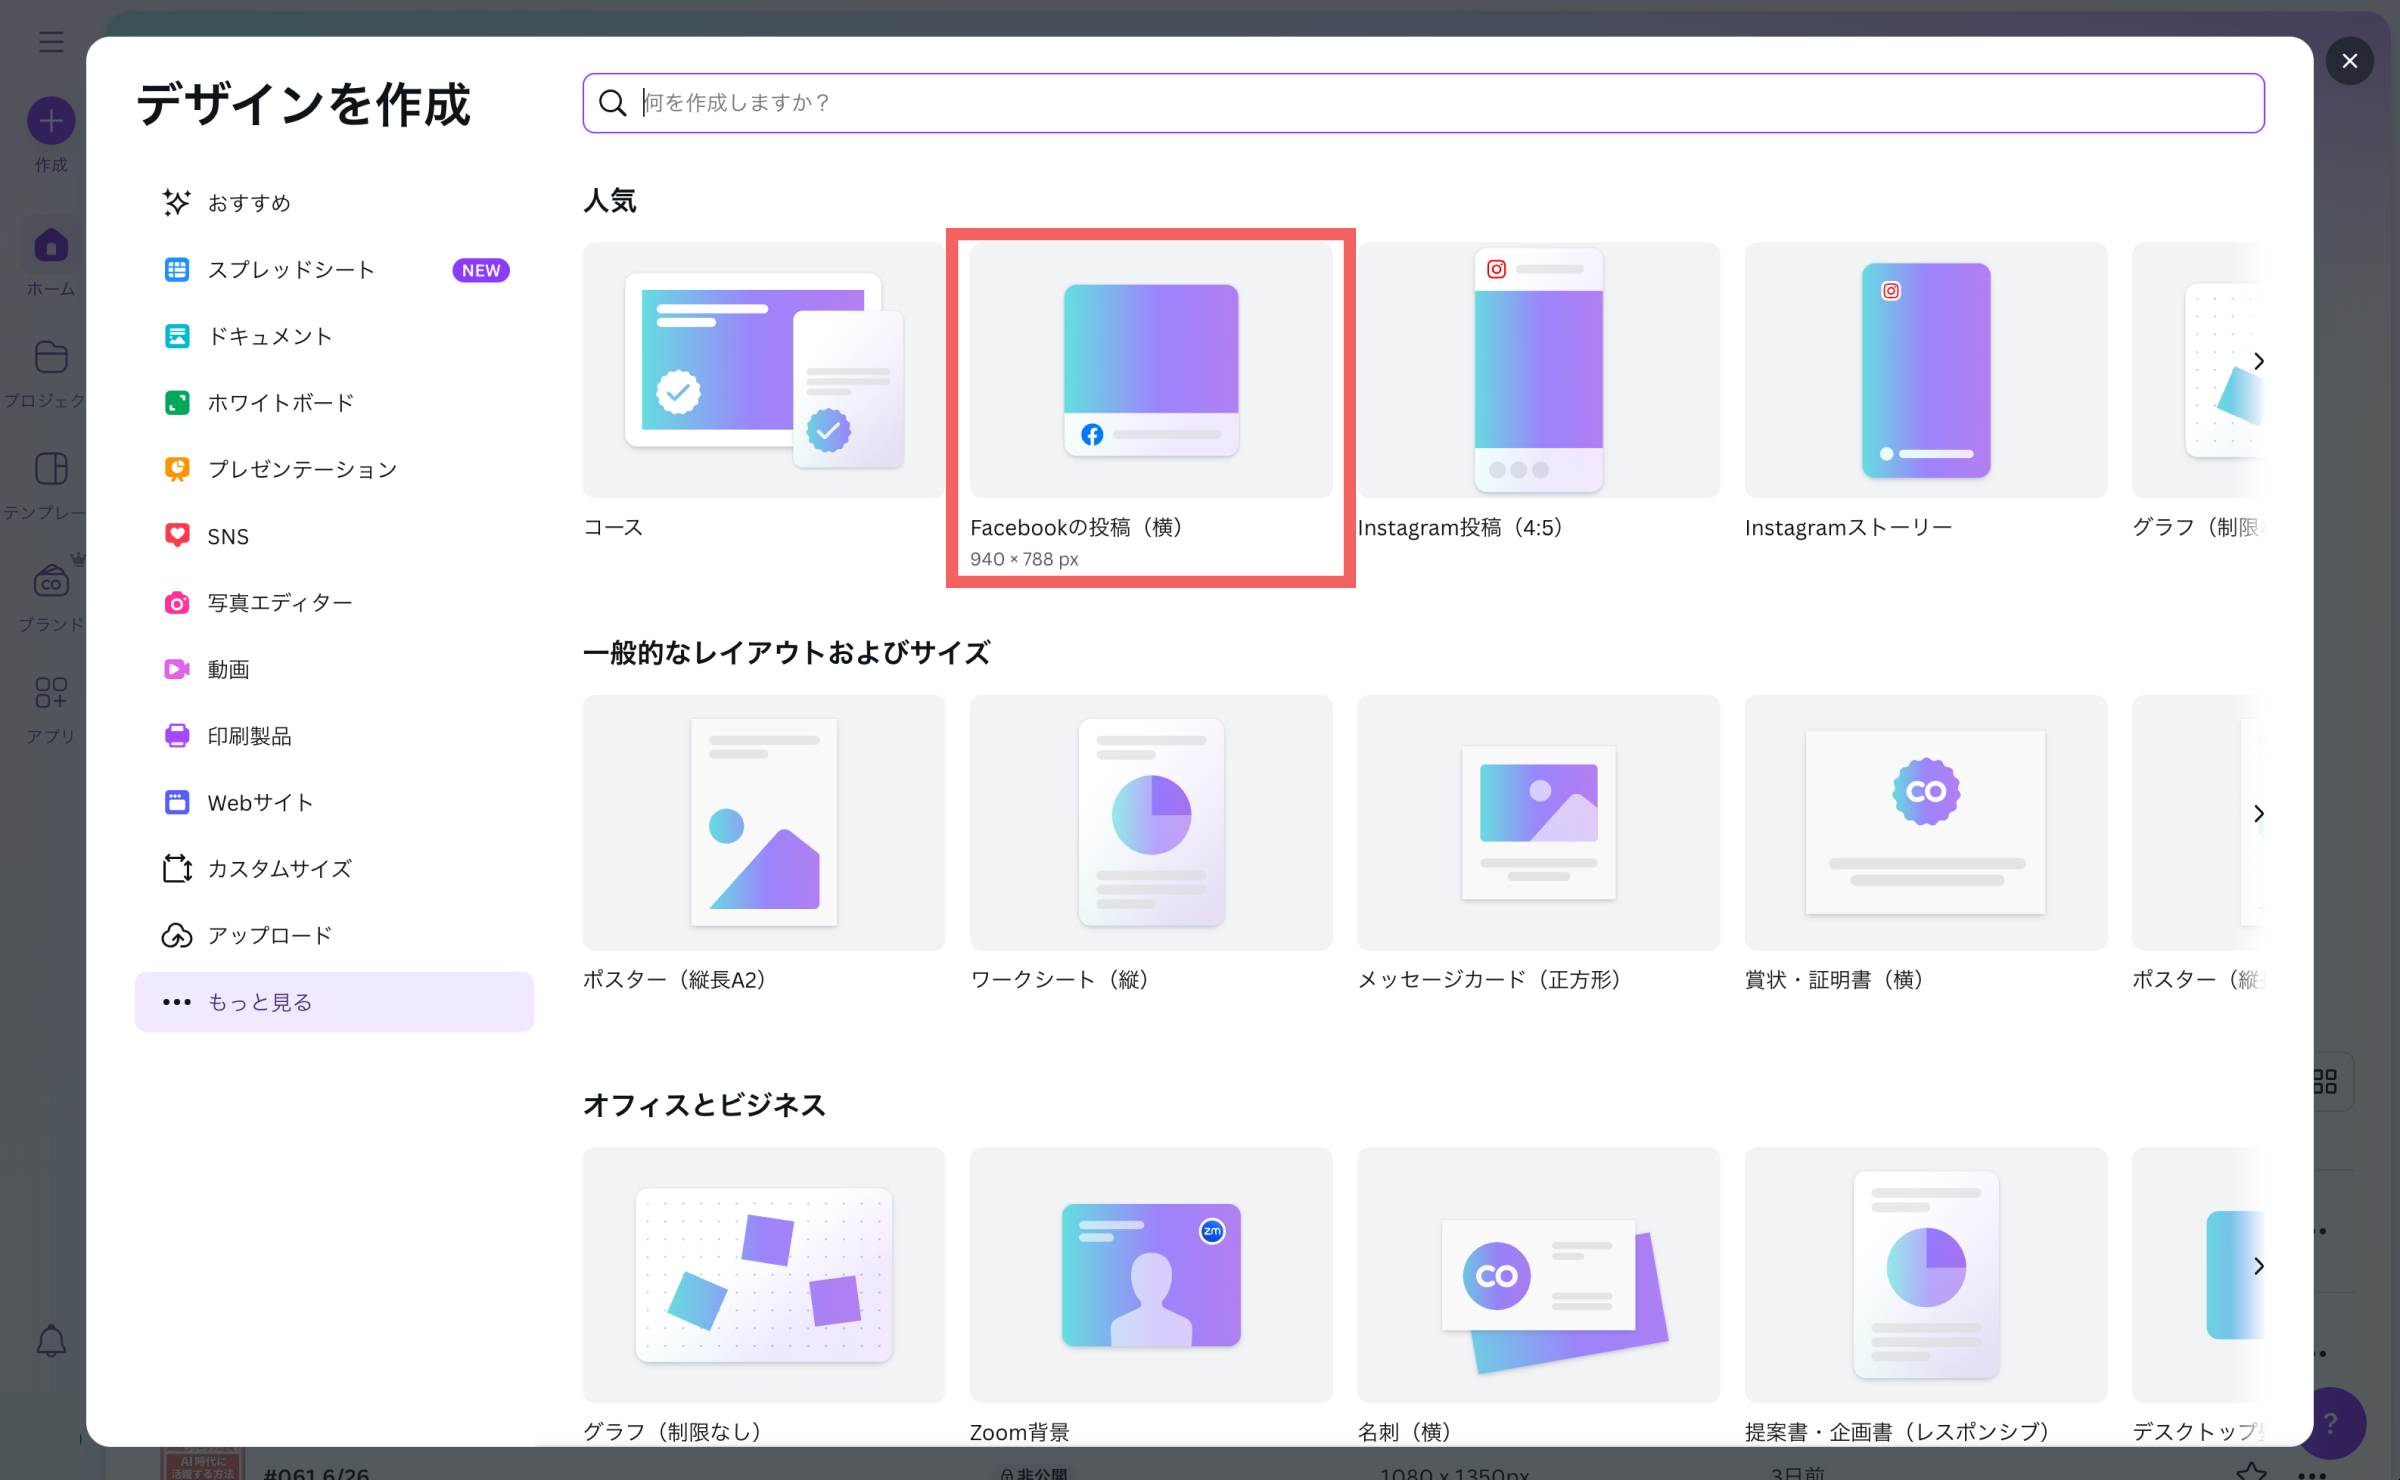The height and width of the screenshot is (1480, 2400).
Task: Open プレゼンテーション category
Action: [x=301, y=469]
